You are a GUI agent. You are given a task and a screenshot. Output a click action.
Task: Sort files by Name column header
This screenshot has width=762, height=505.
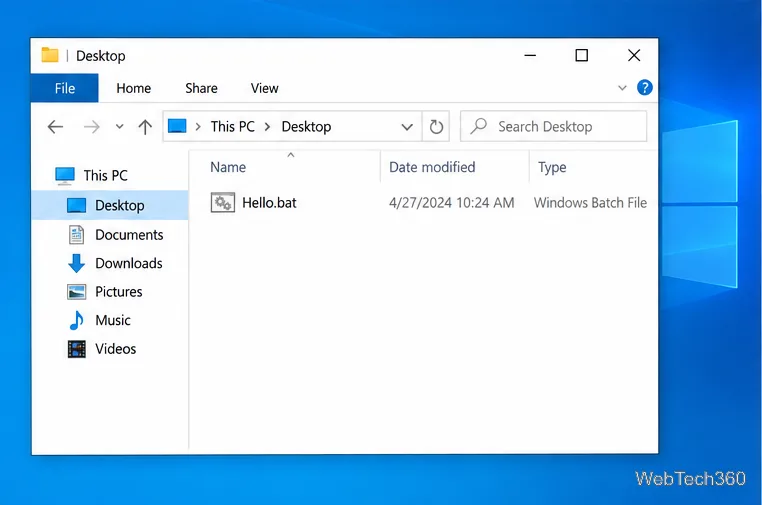pyautogui.click(x=228, y=167)
